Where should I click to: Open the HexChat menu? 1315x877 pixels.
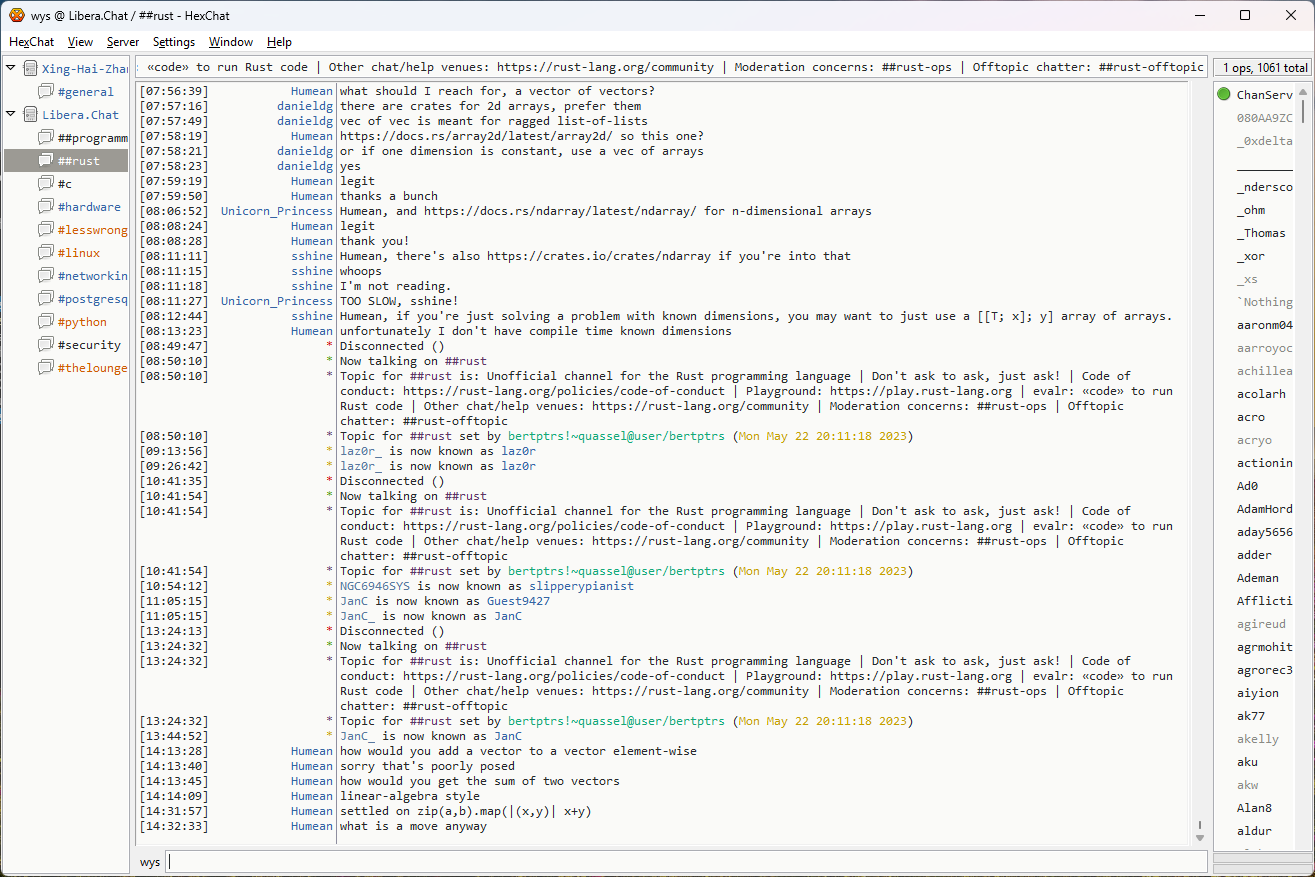click(x=32, y=42)
